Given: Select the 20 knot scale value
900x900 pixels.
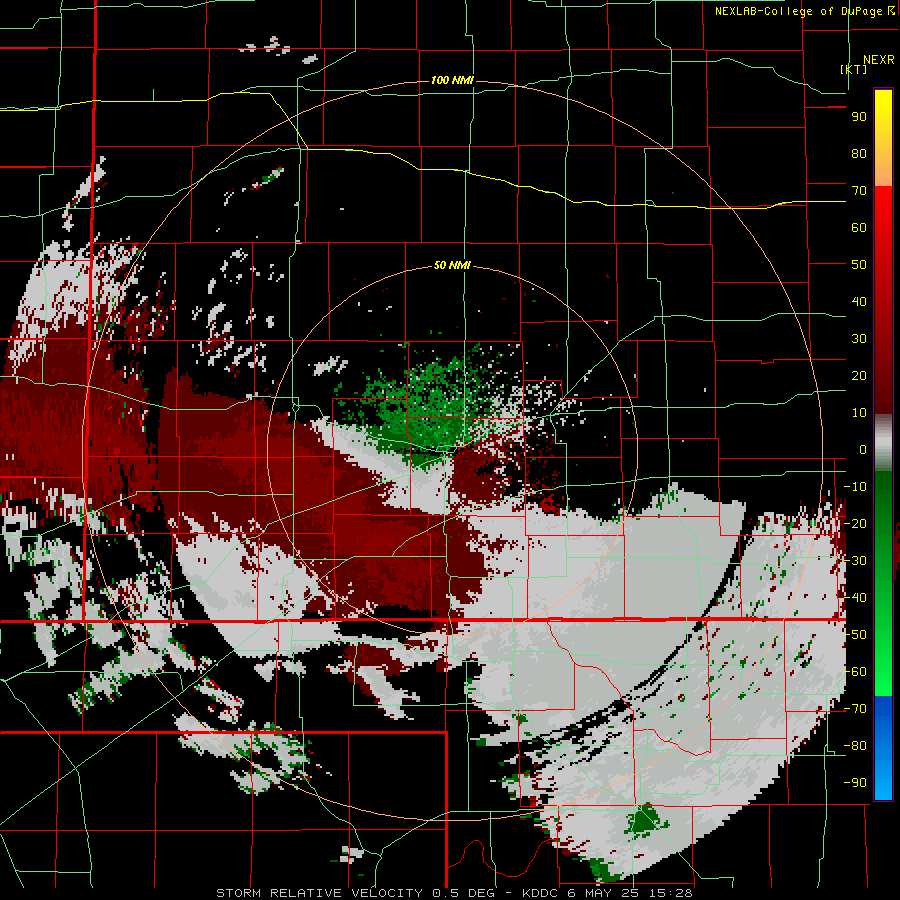Looking at the screenshot, I should pyautogui.click(x=859, y=375).
